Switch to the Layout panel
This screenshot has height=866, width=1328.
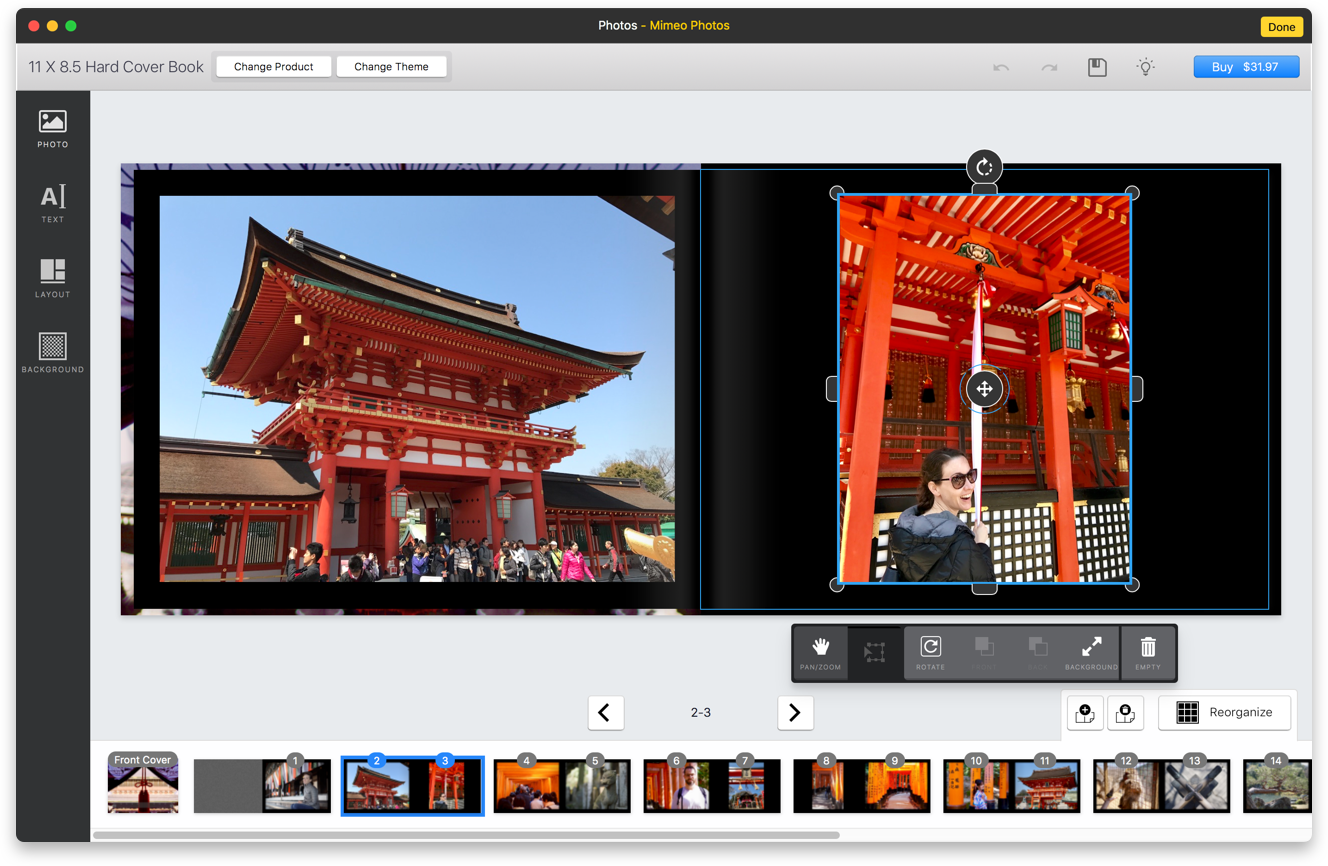point(52,278)
